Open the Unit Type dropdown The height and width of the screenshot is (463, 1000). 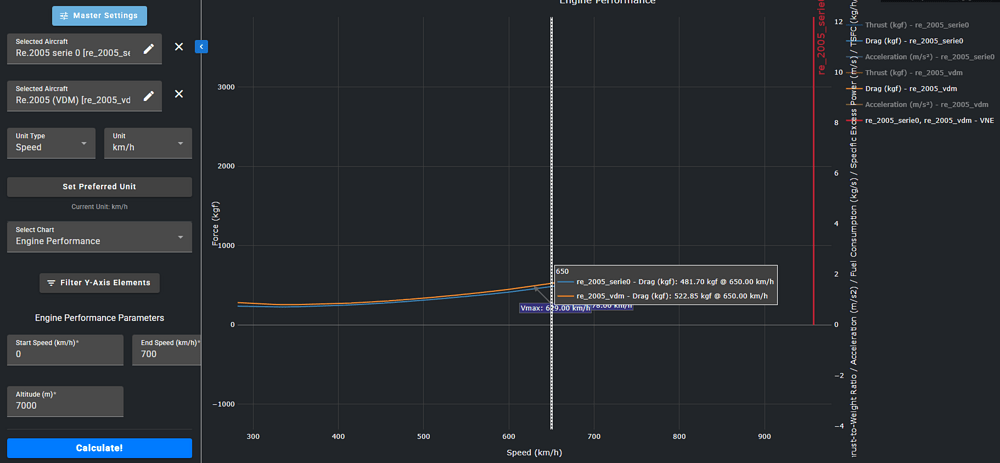51,143
